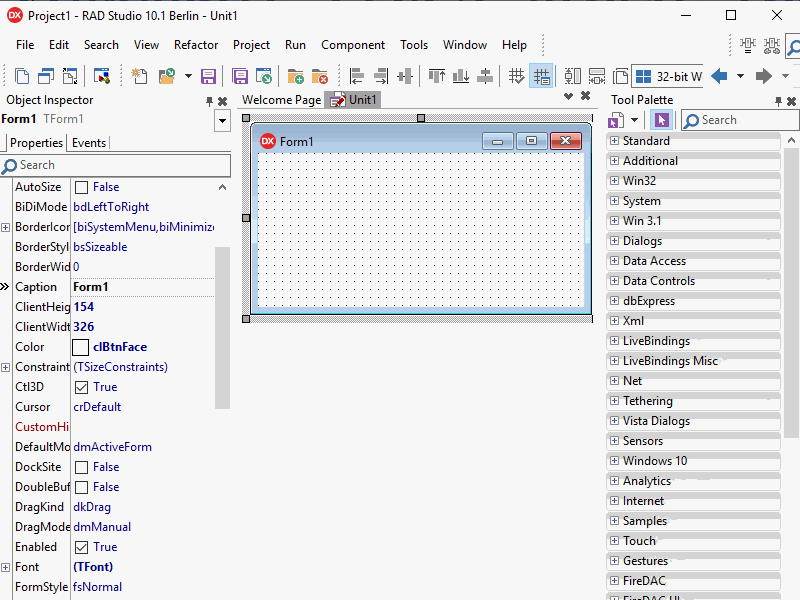The image size is (800, 600).
Task: Click the desktop layout icon in top-right toolbar
Action: 748,45
